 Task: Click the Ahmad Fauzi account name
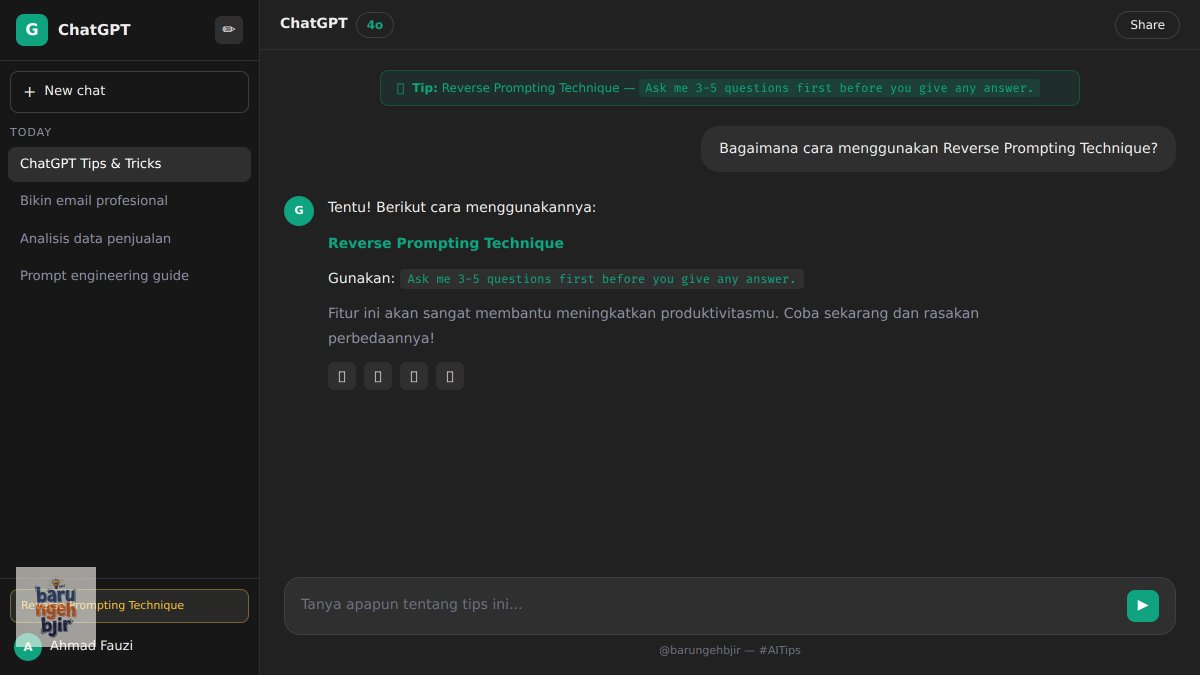click(x=91, y=646)
